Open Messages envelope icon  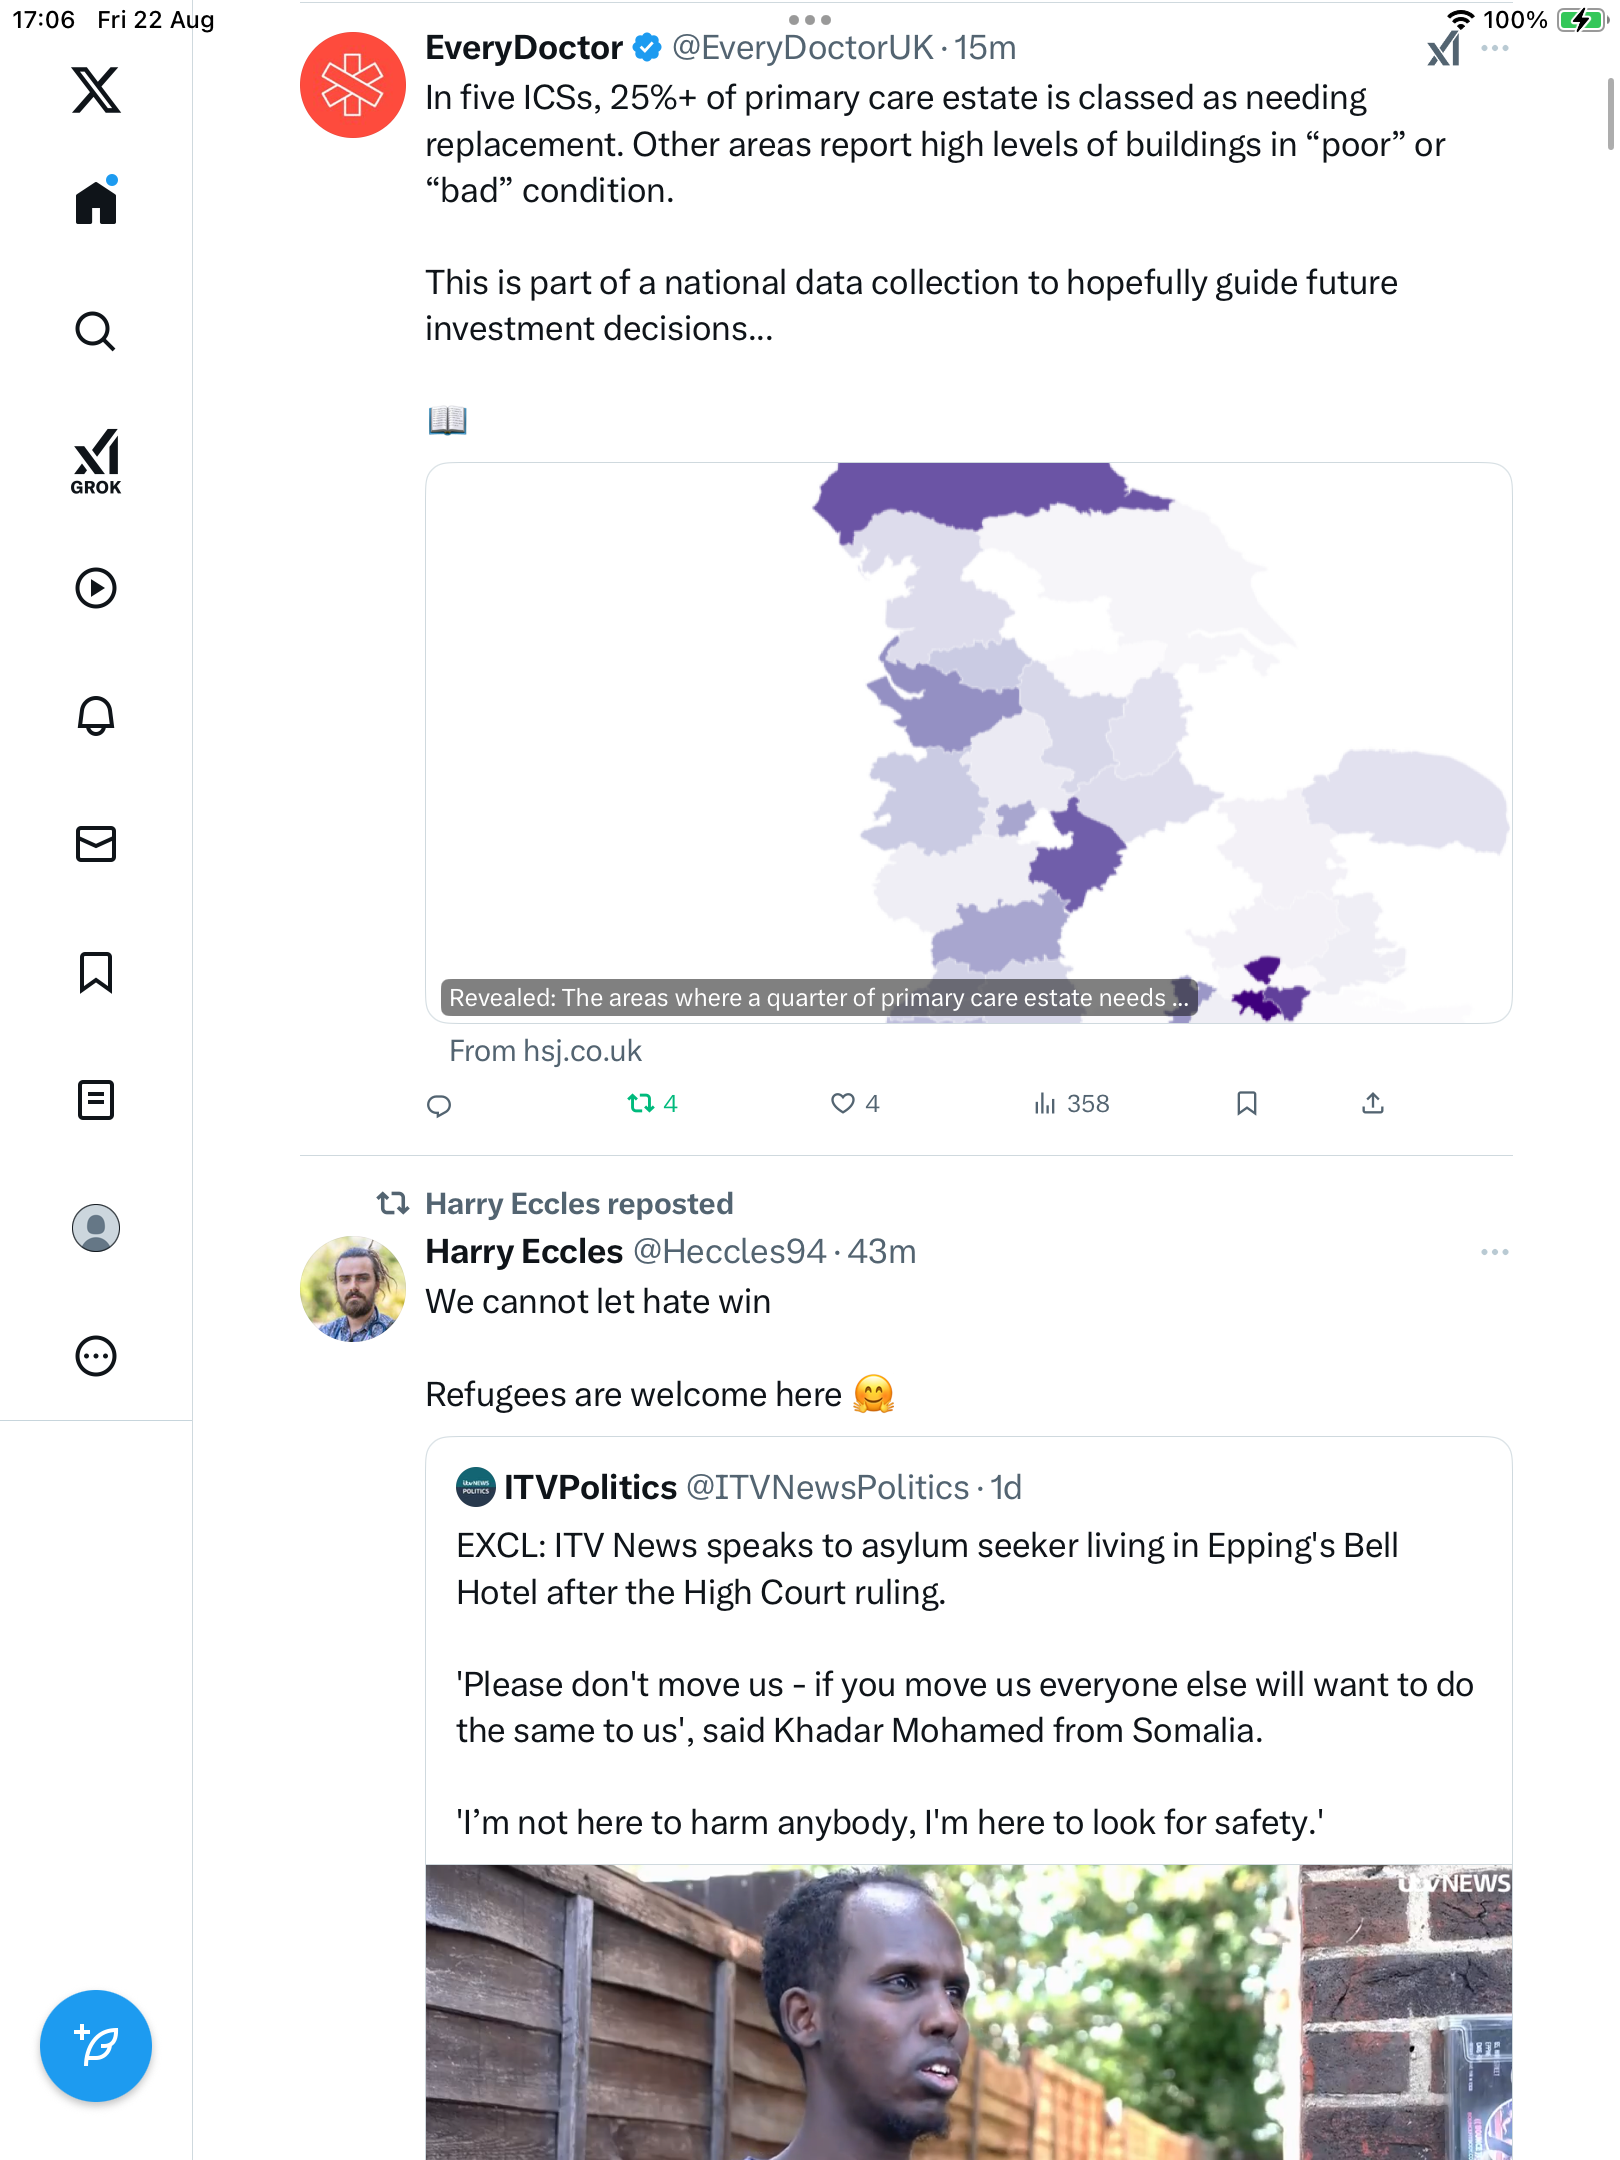(x=96, y=844)
